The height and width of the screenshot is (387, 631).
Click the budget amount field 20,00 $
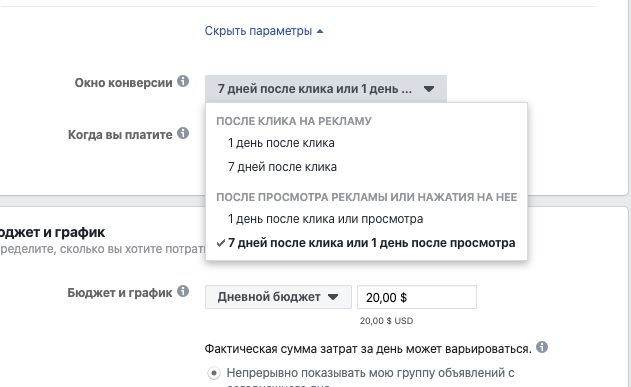point(417,297)
